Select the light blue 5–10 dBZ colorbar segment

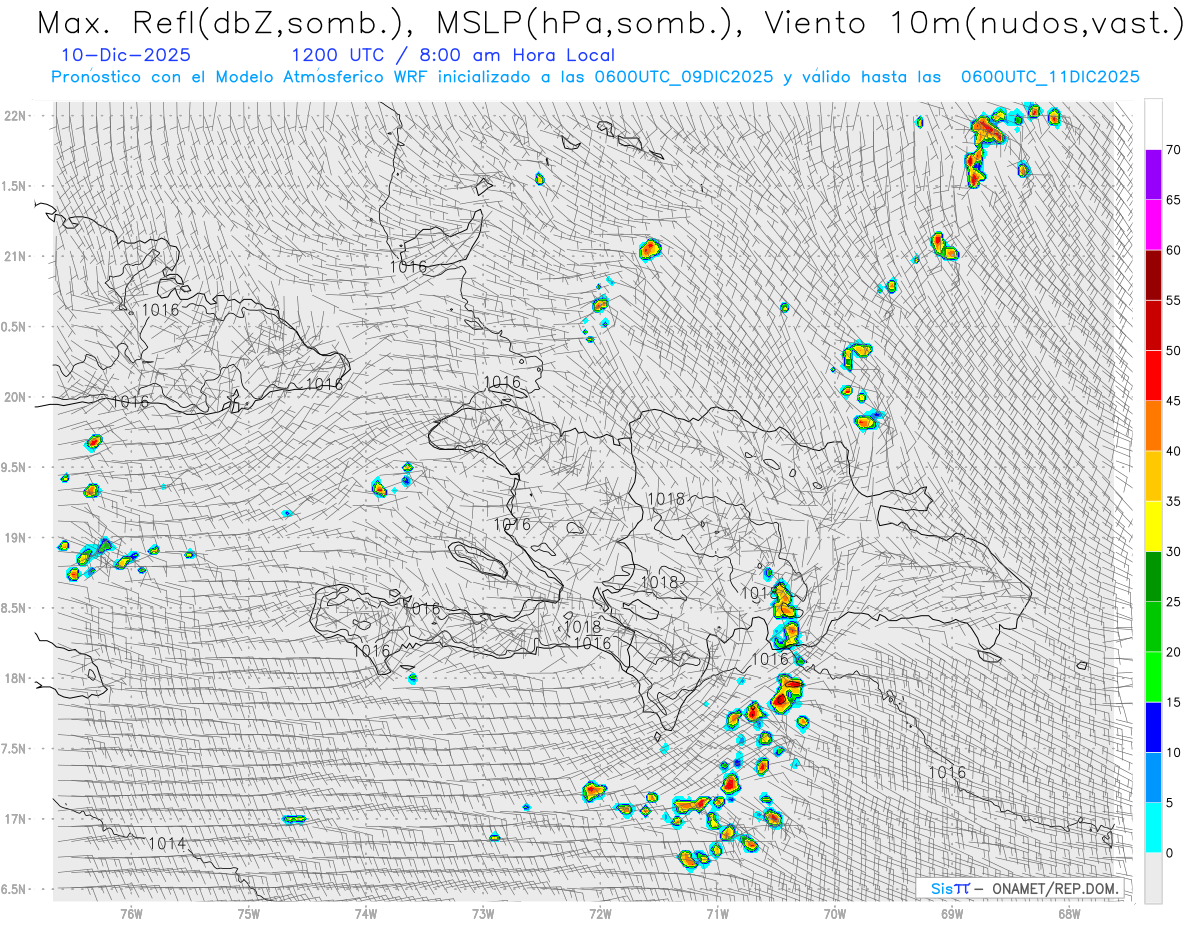pyautogui.click(x=1153, y=777)
